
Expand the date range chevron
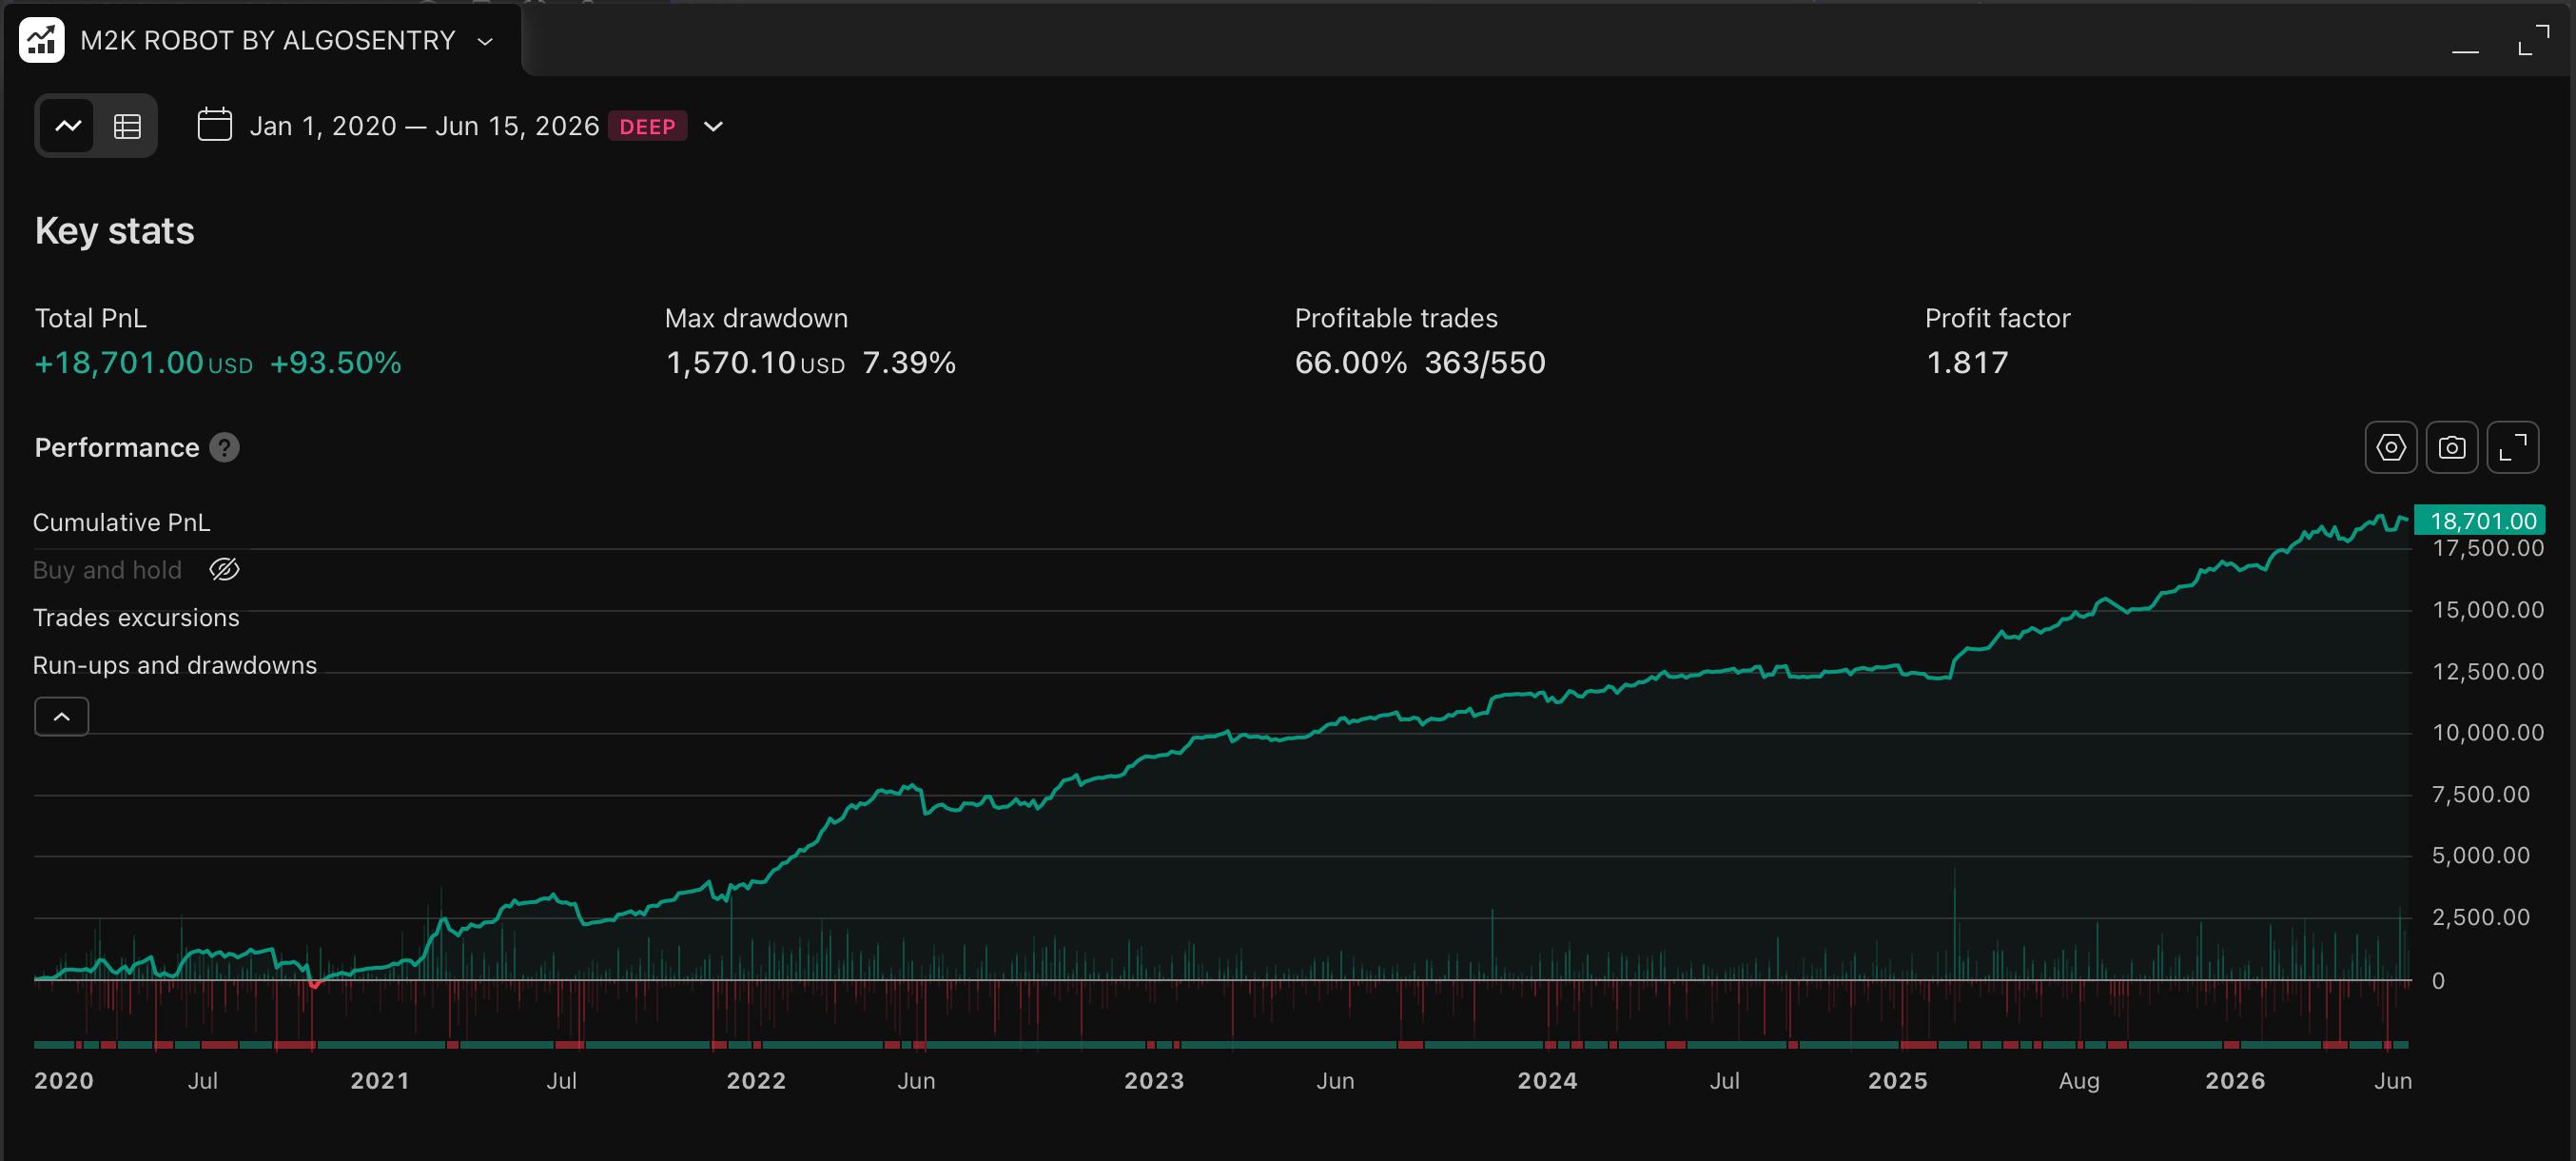(713, 126)
